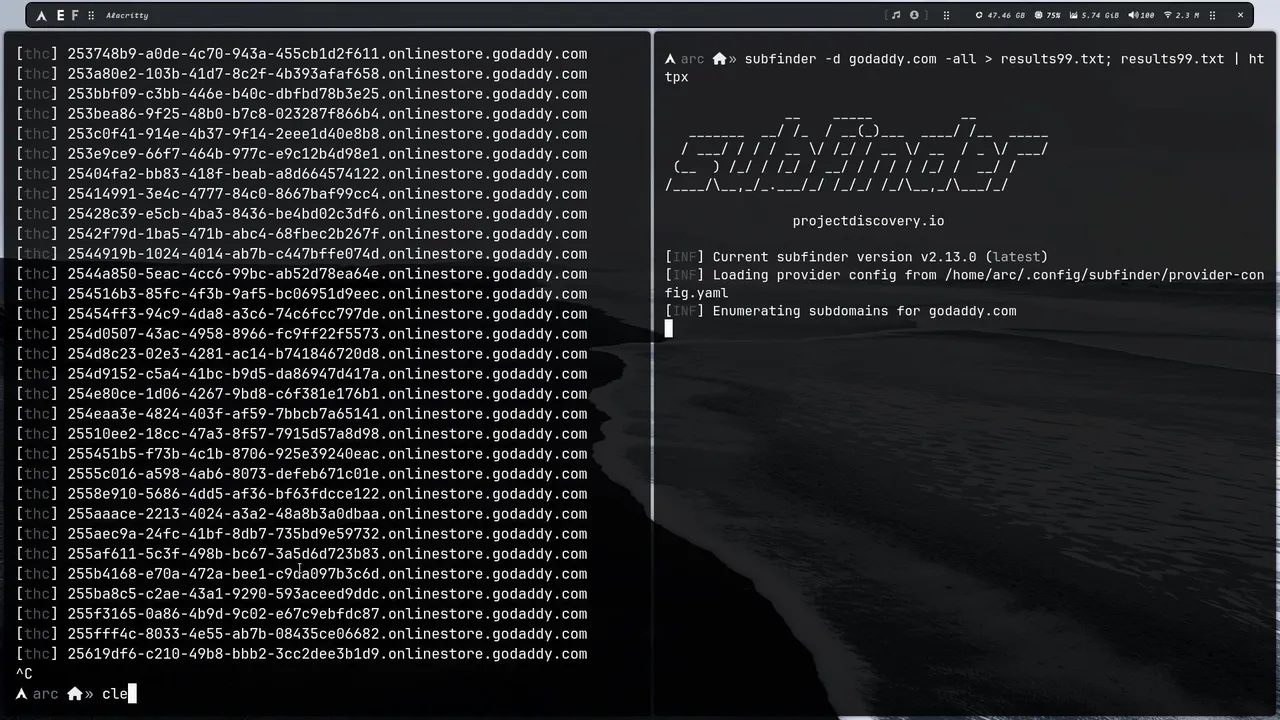Click subdomain starting with 255451b5-f73b

point(327,454)
